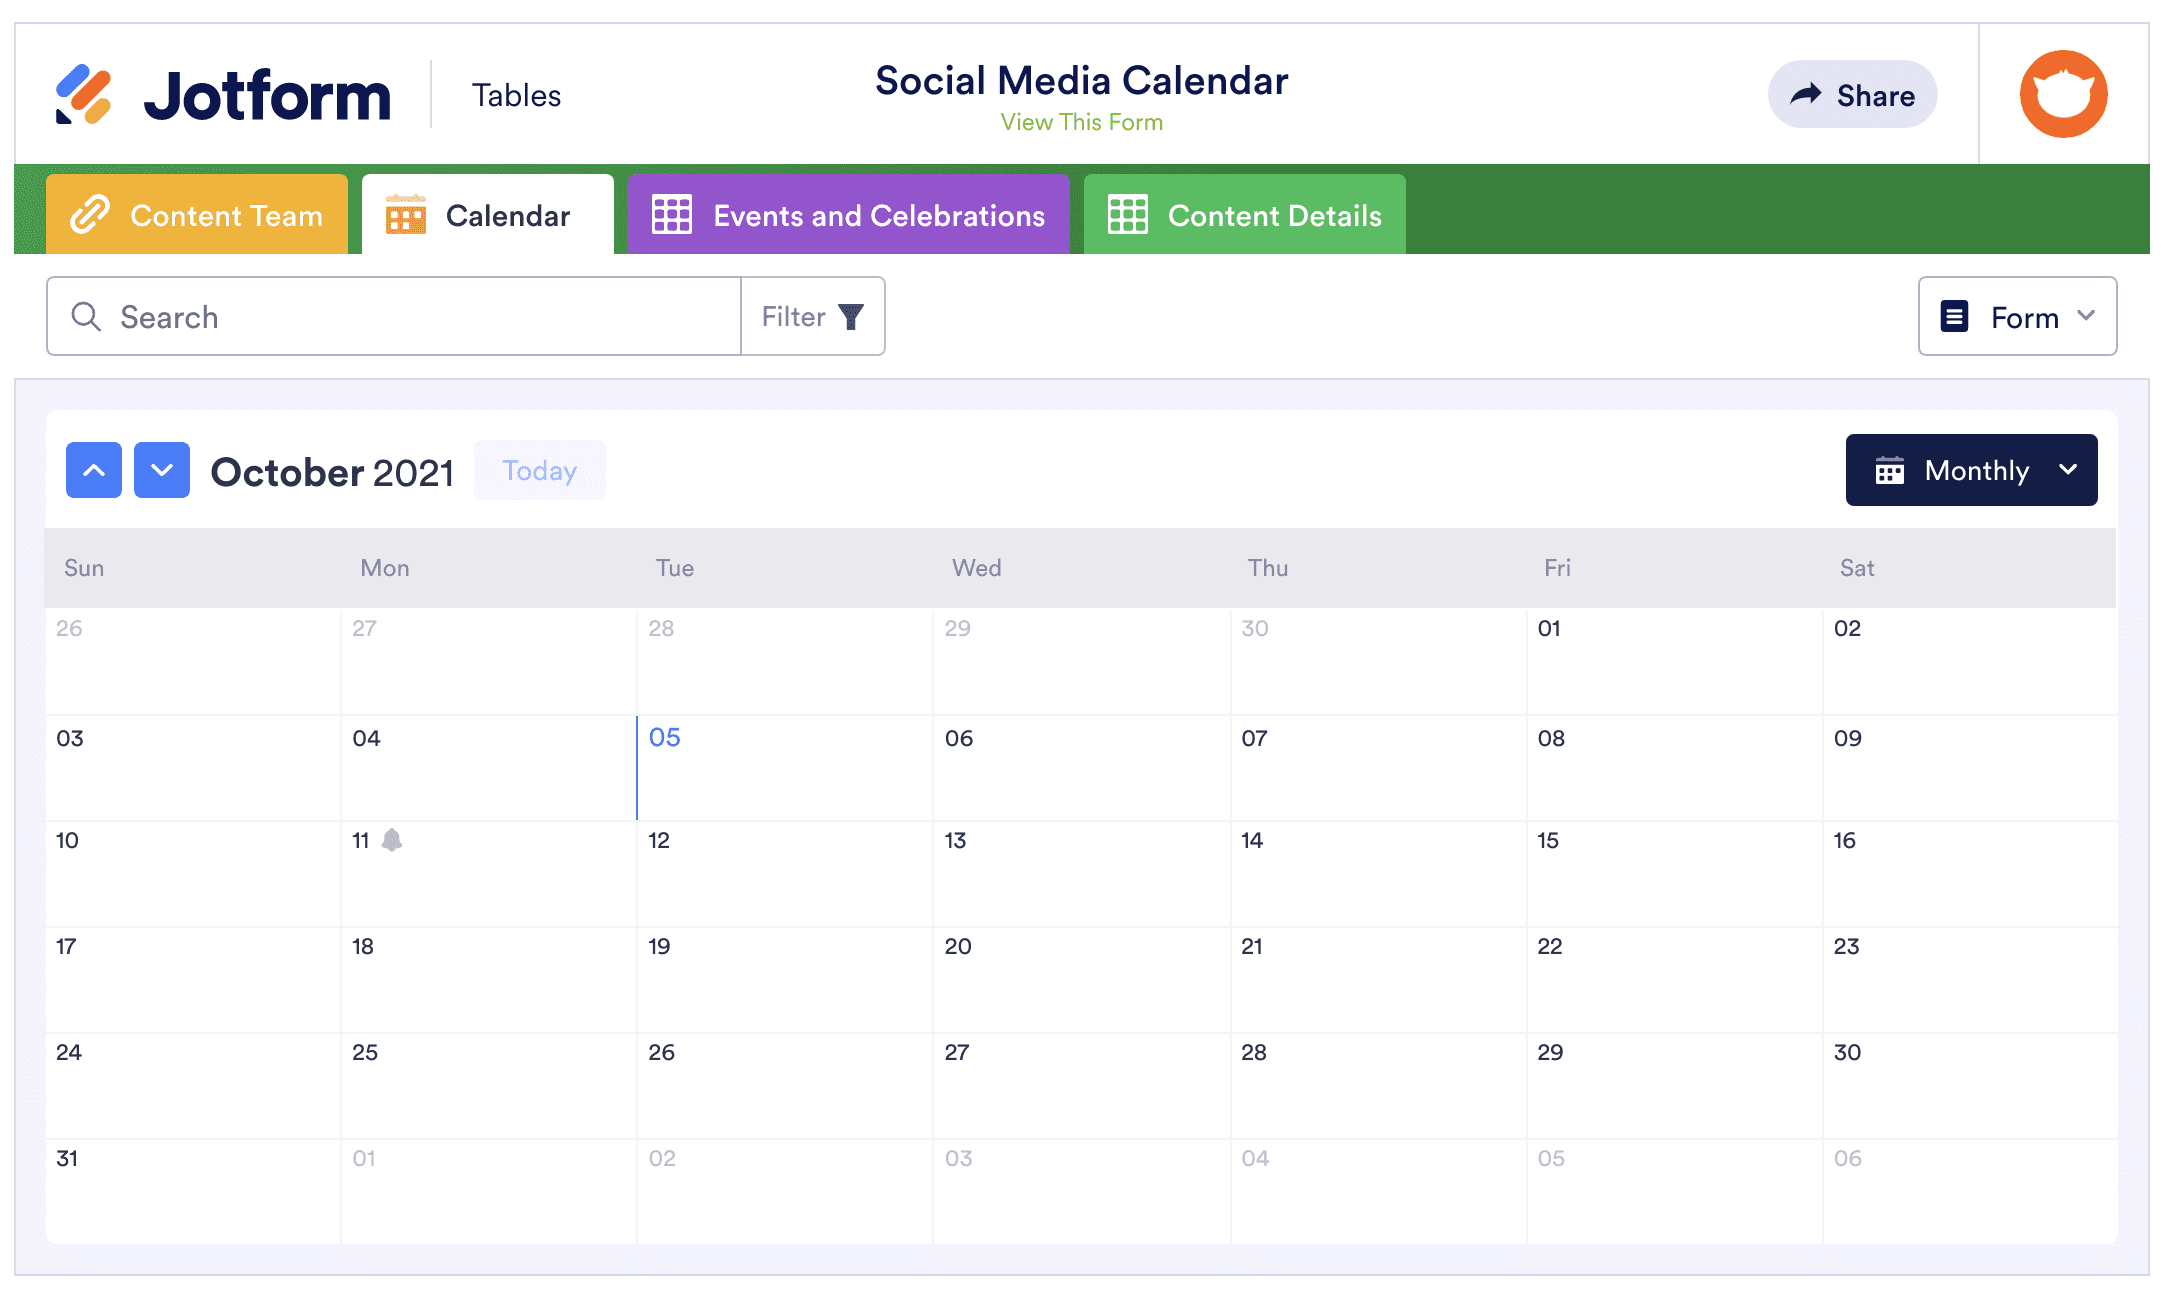Click the Tables header link
Screen dimensions: 2168x1294
coord(516,95)
